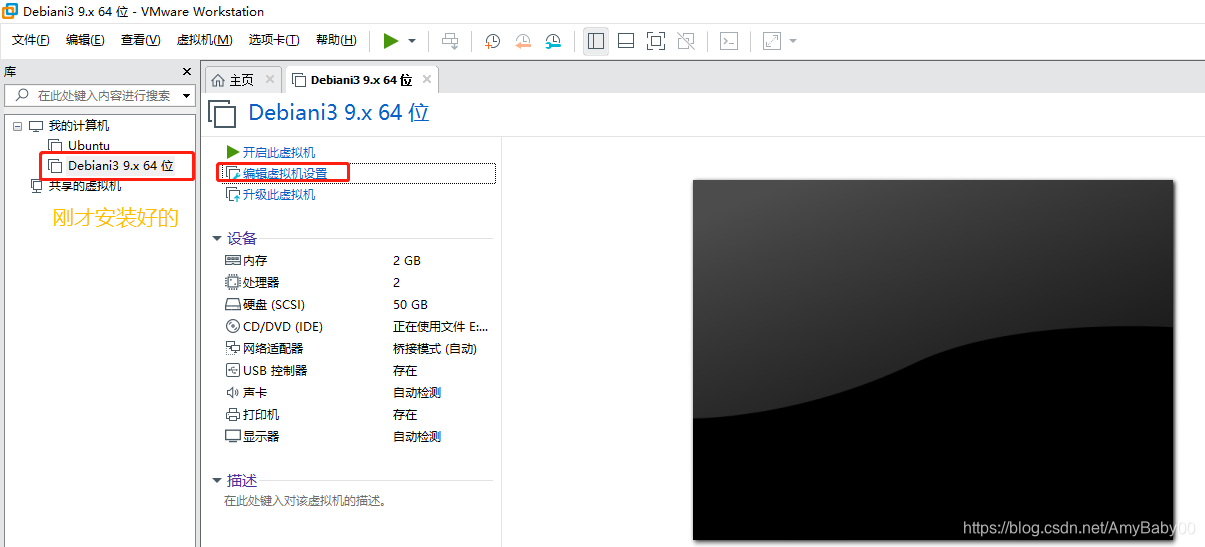Open the 帮助(H) menu
The image size is (1205, 547).
coord(336,40)
